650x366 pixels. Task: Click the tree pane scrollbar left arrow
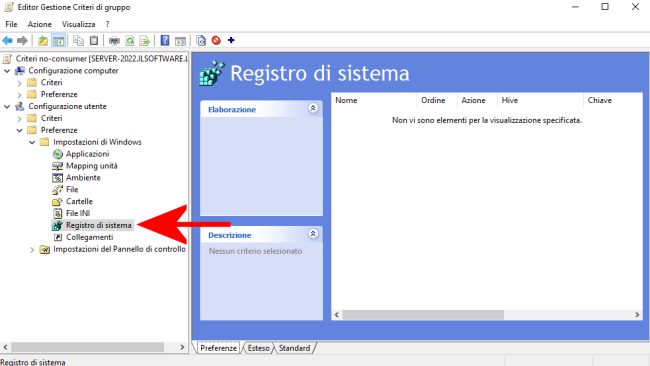pos(5,347)
